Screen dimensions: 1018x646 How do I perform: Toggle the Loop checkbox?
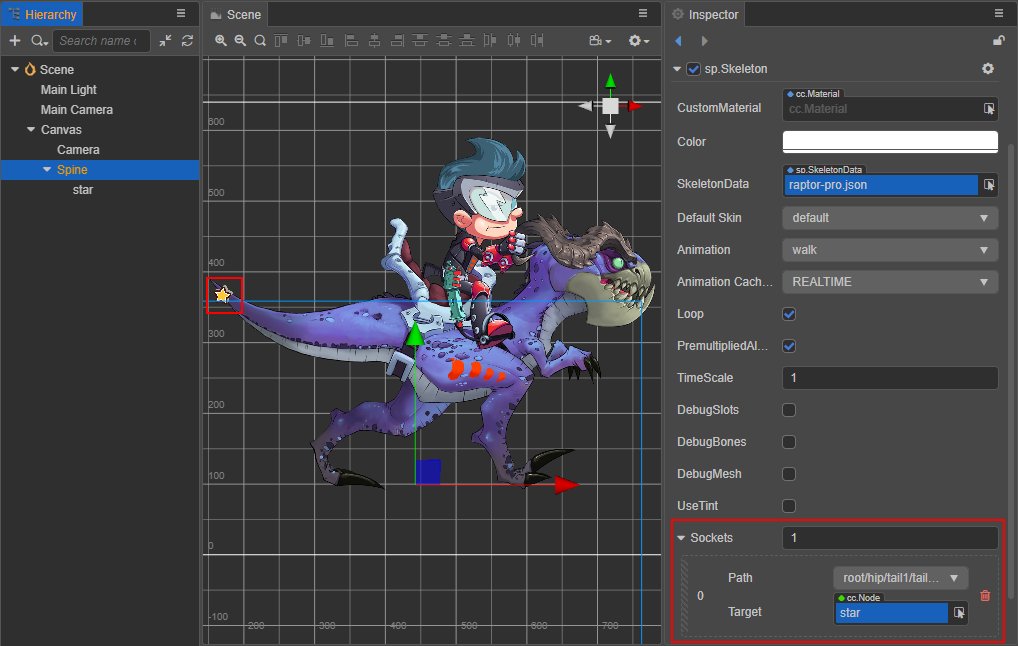[x=789, y=314]
